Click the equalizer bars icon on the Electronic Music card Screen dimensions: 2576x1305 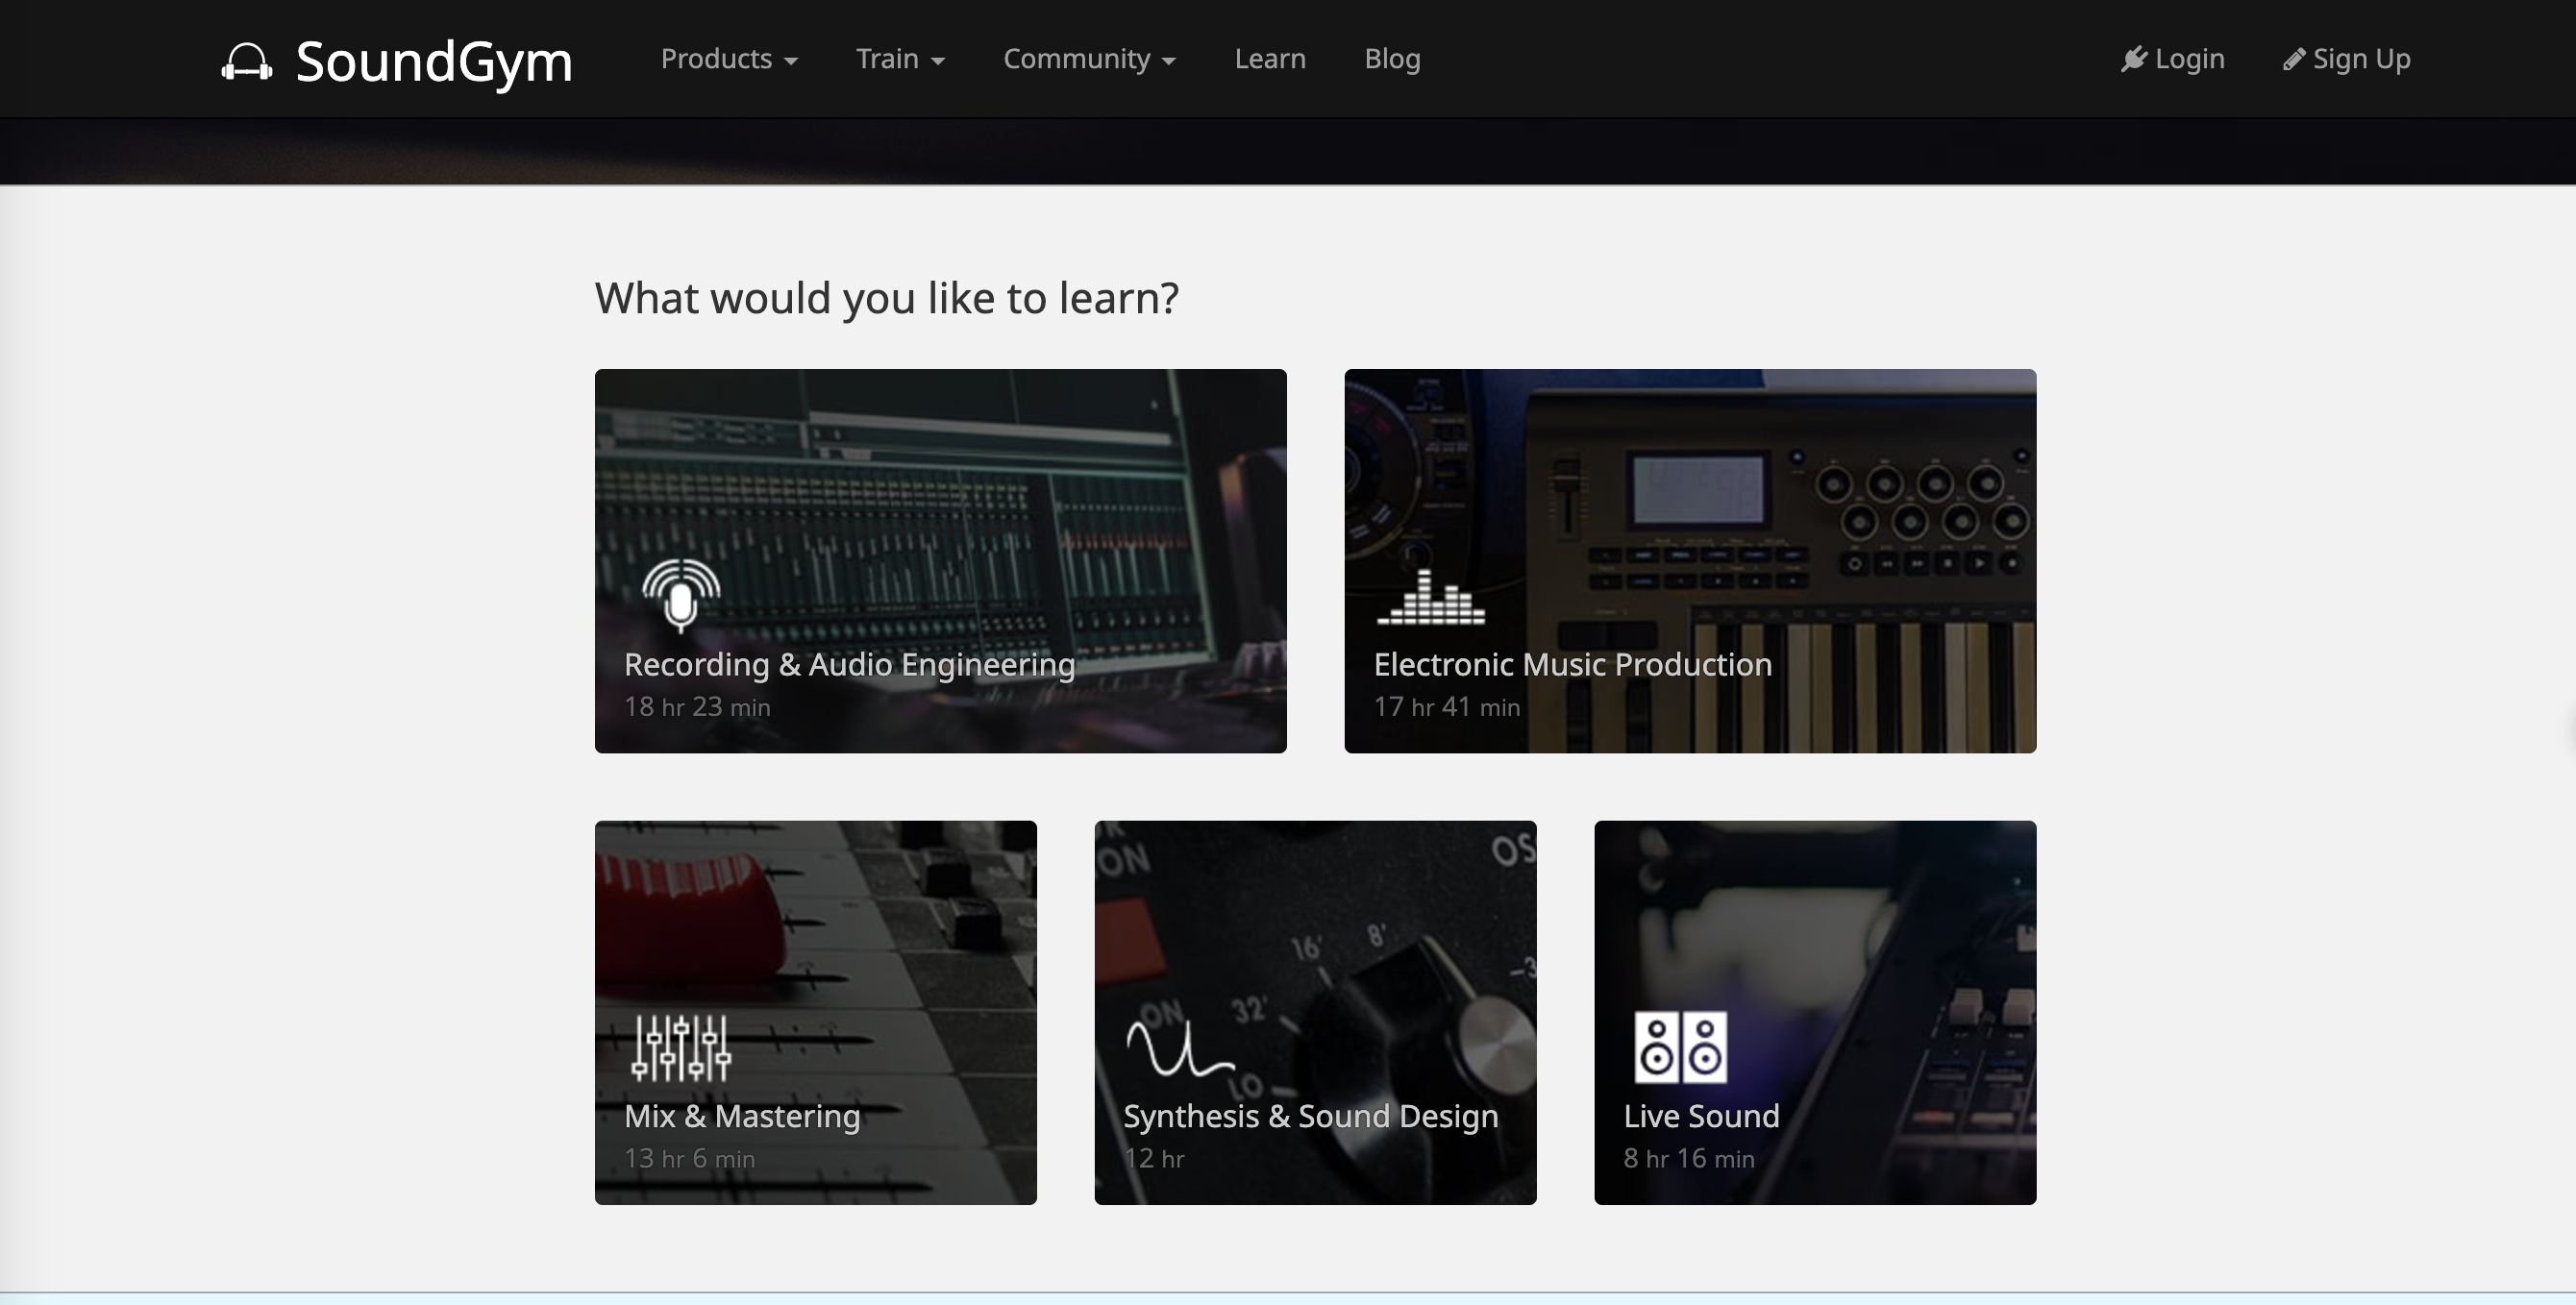[x=1430, y=598]
